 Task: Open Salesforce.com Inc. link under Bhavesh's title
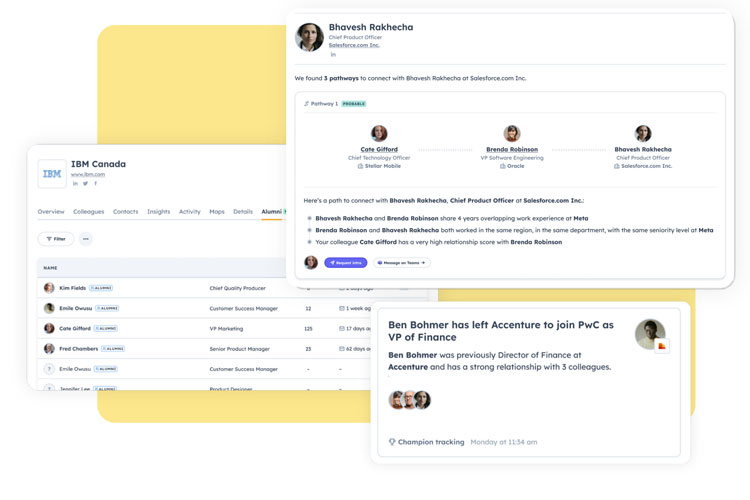click(354, 45)
